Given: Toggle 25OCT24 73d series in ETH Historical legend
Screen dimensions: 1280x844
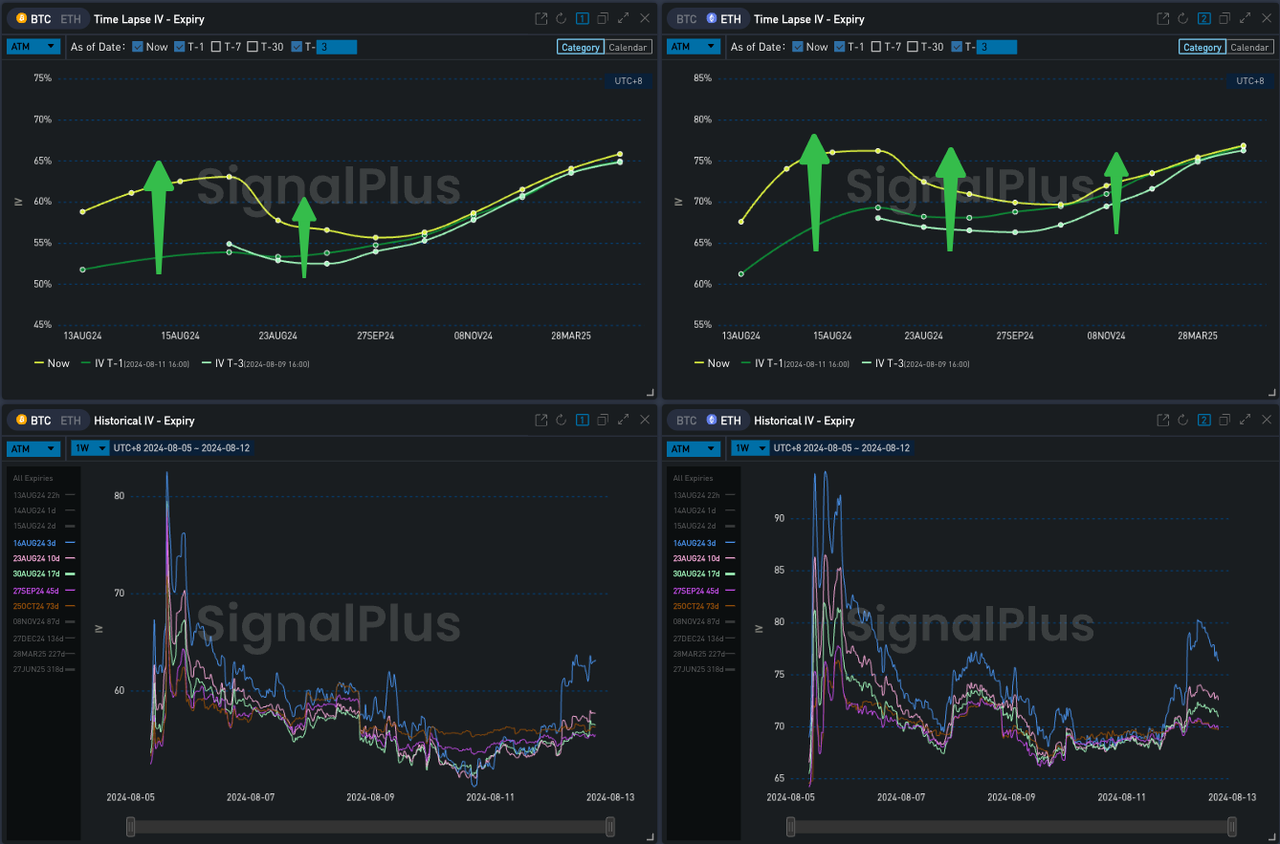Looking at the screenshot, I should point(703,606).
